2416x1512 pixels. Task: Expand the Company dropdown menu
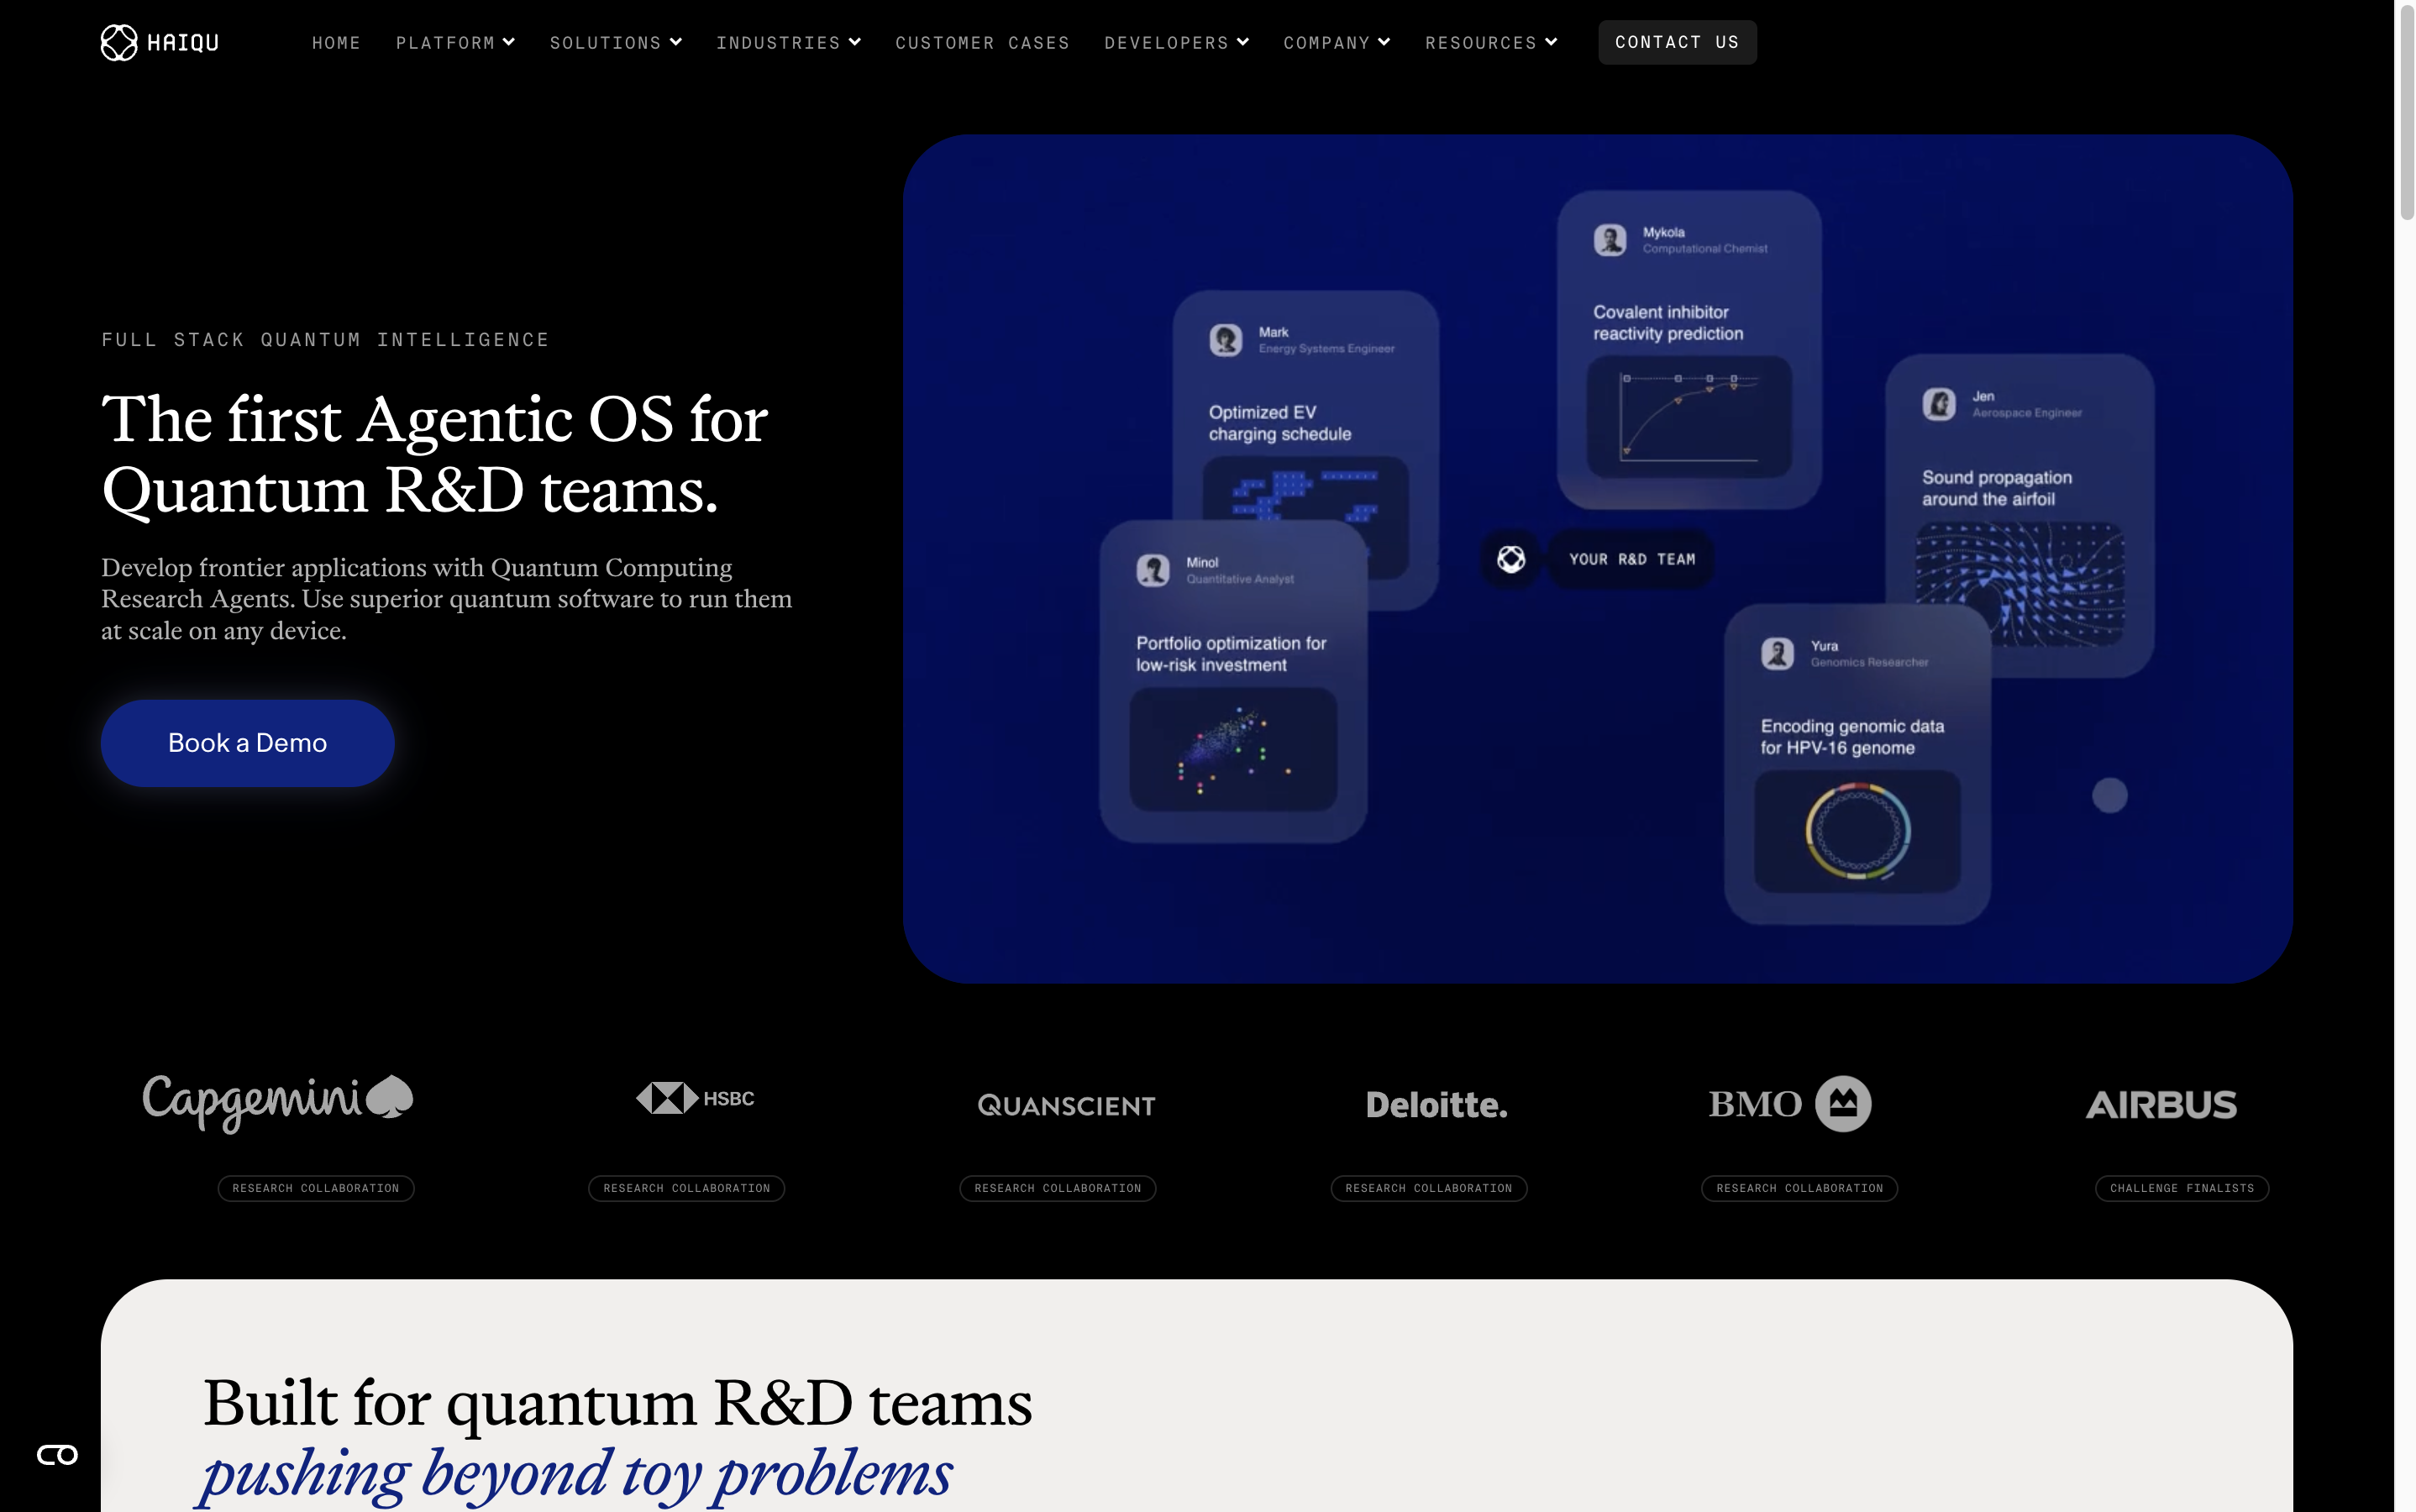click(x=1337, y=42)
